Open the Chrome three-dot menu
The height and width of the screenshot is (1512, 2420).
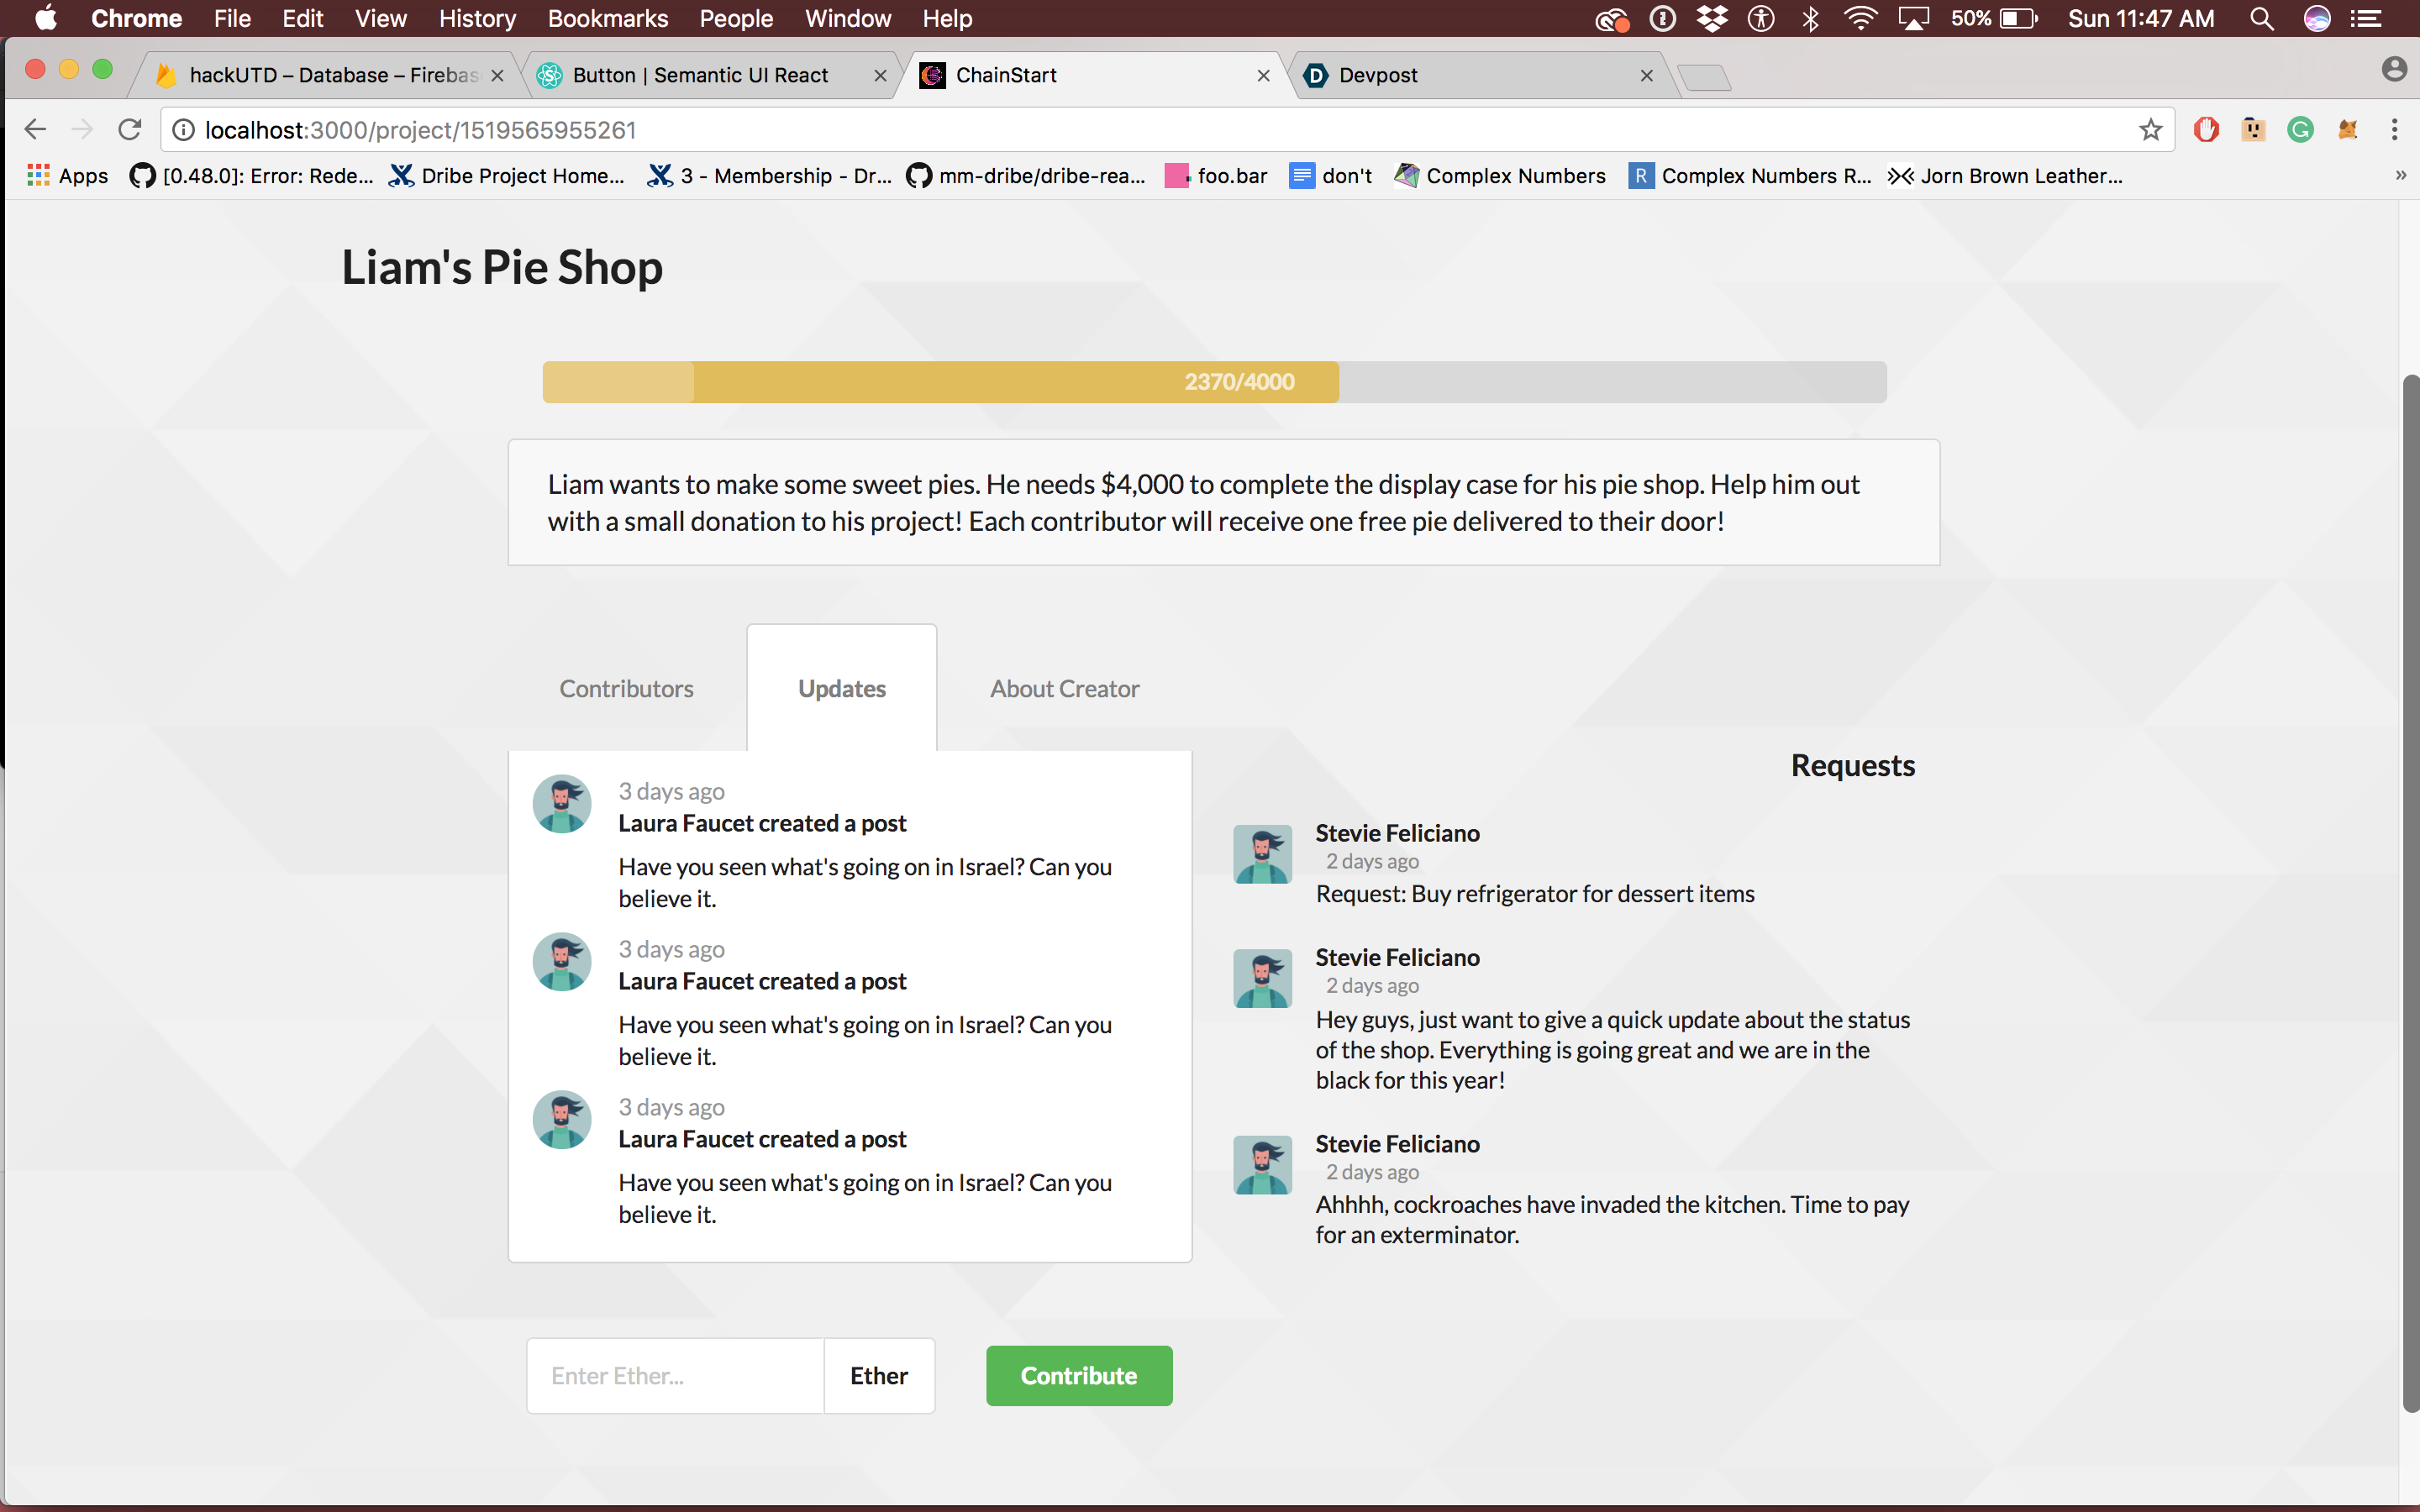(2394, 130)
